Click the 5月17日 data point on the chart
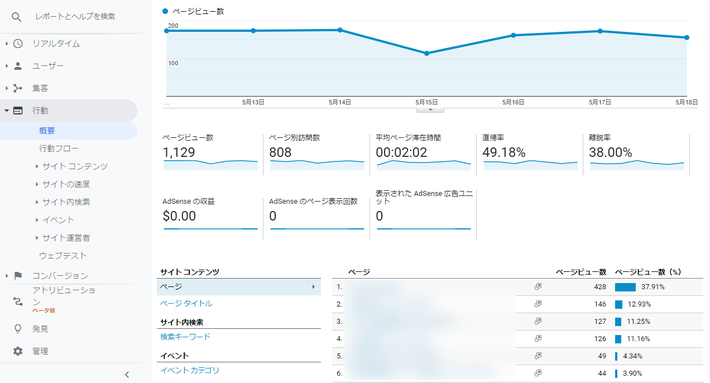 600,31
